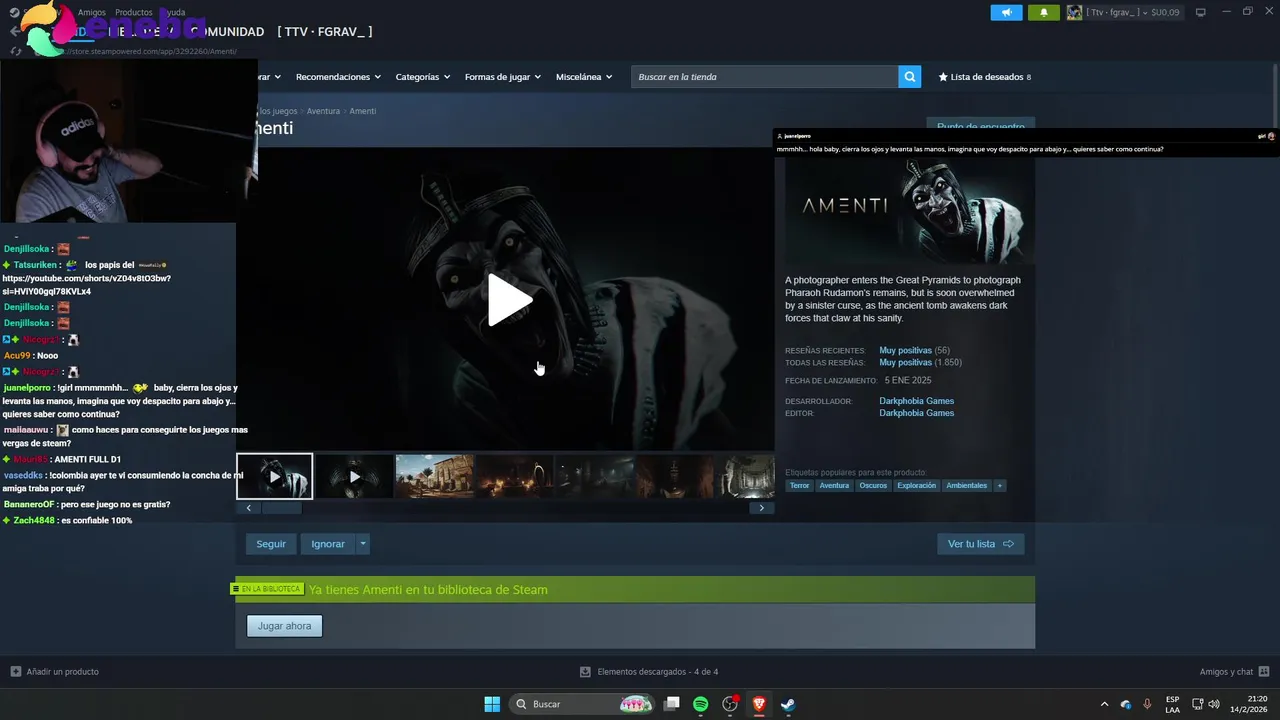Viewport: 1280px width, 720px height.
Task: Click the blue announcements megaphone icon
Action: [x=1006, y=12]
